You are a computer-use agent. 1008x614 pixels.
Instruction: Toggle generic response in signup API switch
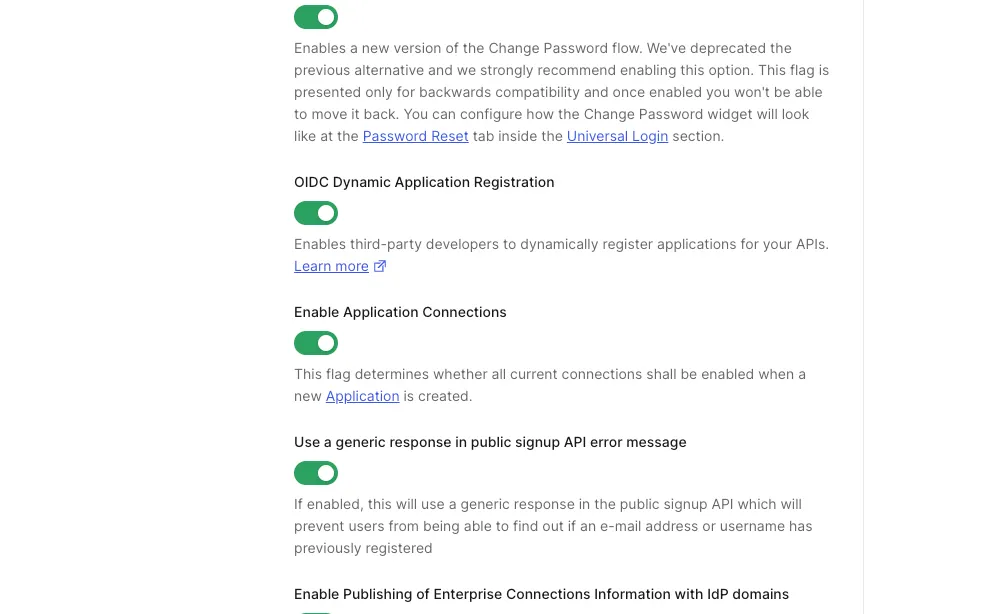tap(316, 473)
